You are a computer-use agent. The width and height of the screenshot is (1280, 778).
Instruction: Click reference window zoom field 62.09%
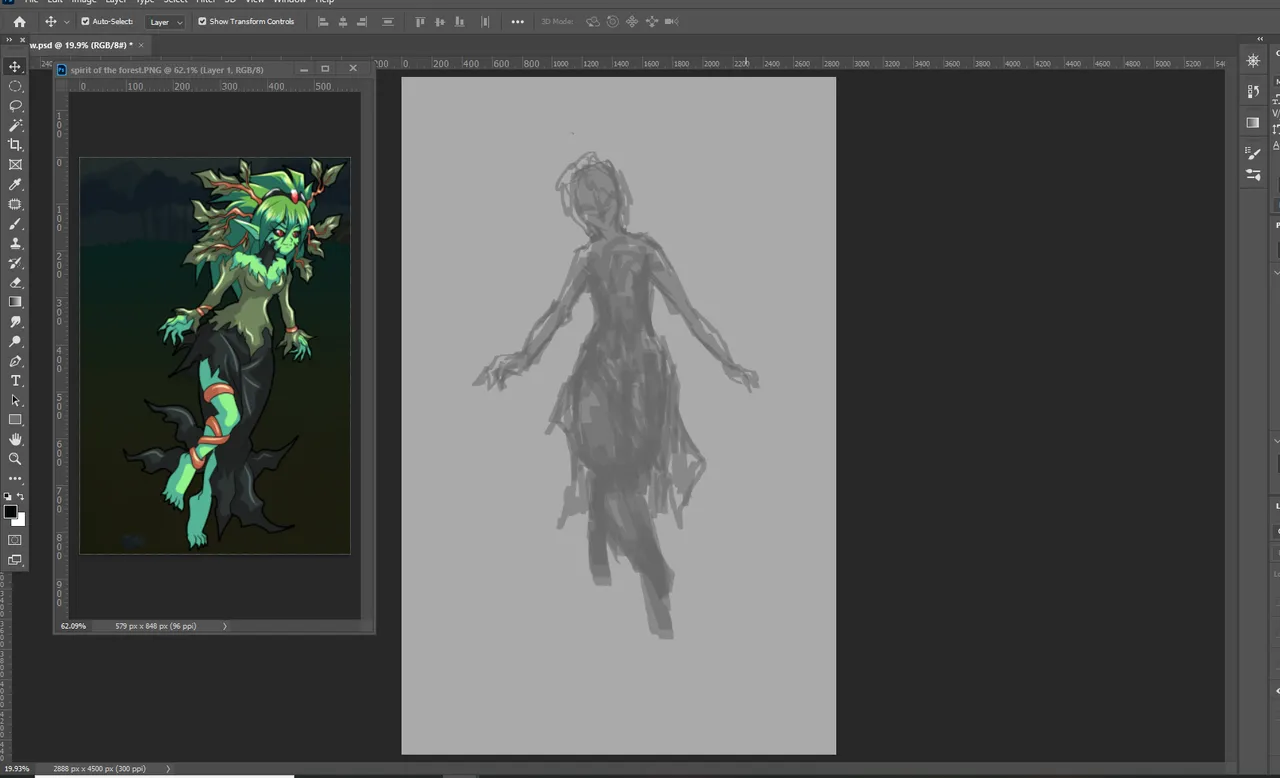click(73, 626)
